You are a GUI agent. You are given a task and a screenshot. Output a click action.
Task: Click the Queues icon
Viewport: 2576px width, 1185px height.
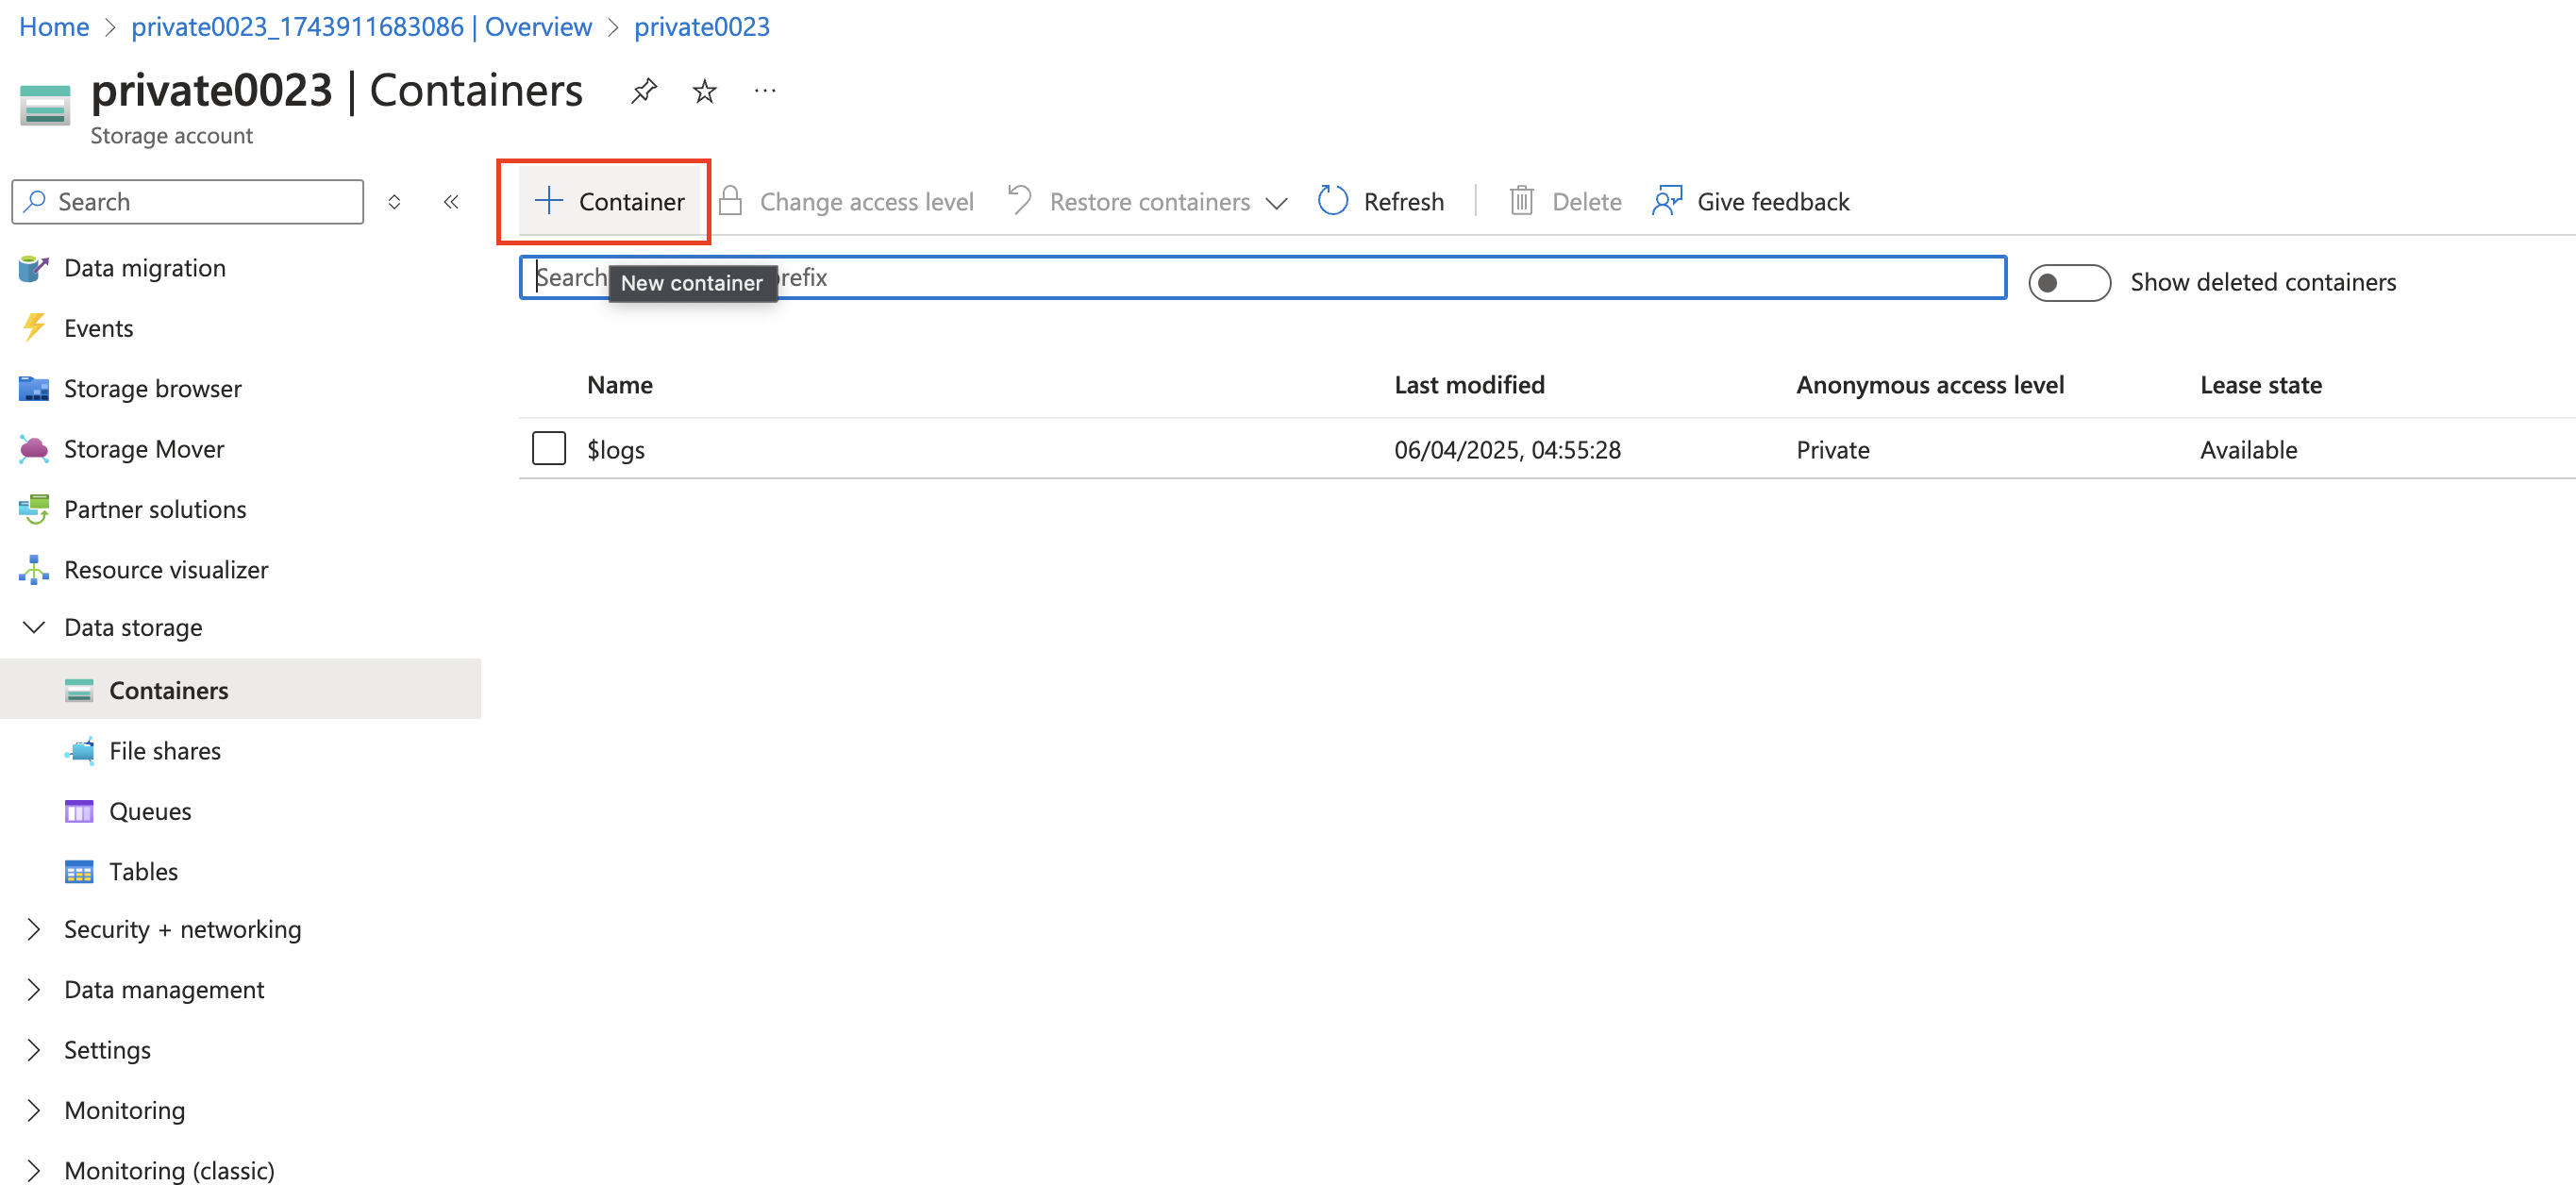[79, 811]
